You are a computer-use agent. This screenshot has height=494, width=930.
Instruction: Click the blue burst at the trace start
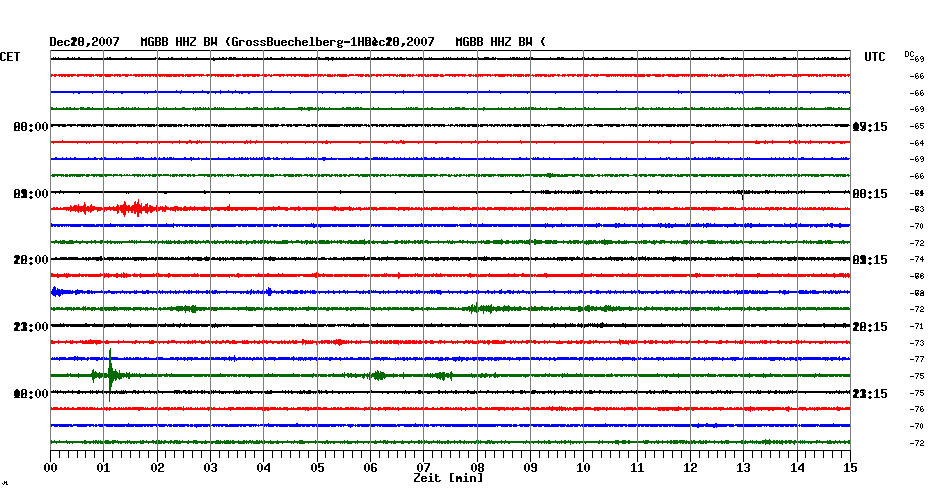58,292
